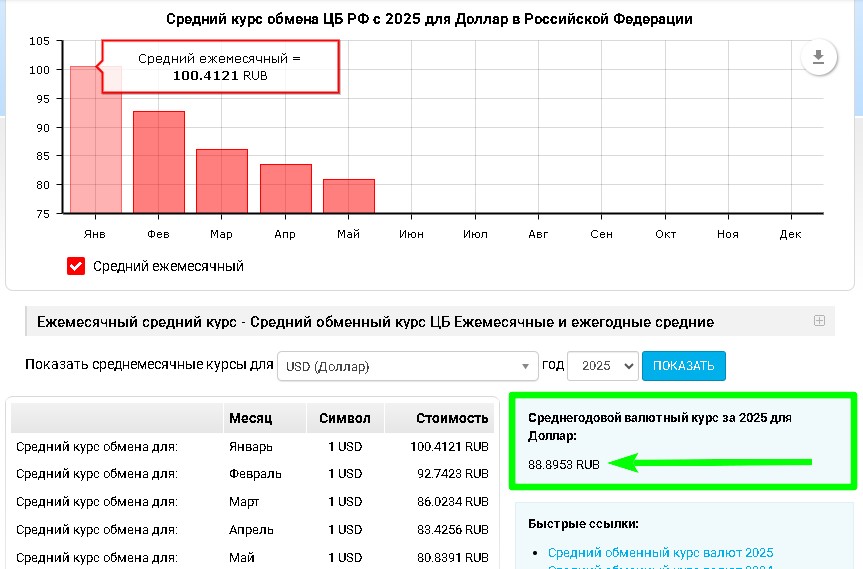This screenshot has width=863, height=569.
Task: Toggle the Средний ежемесячный checkbox
Action: [x=76, y=266]
